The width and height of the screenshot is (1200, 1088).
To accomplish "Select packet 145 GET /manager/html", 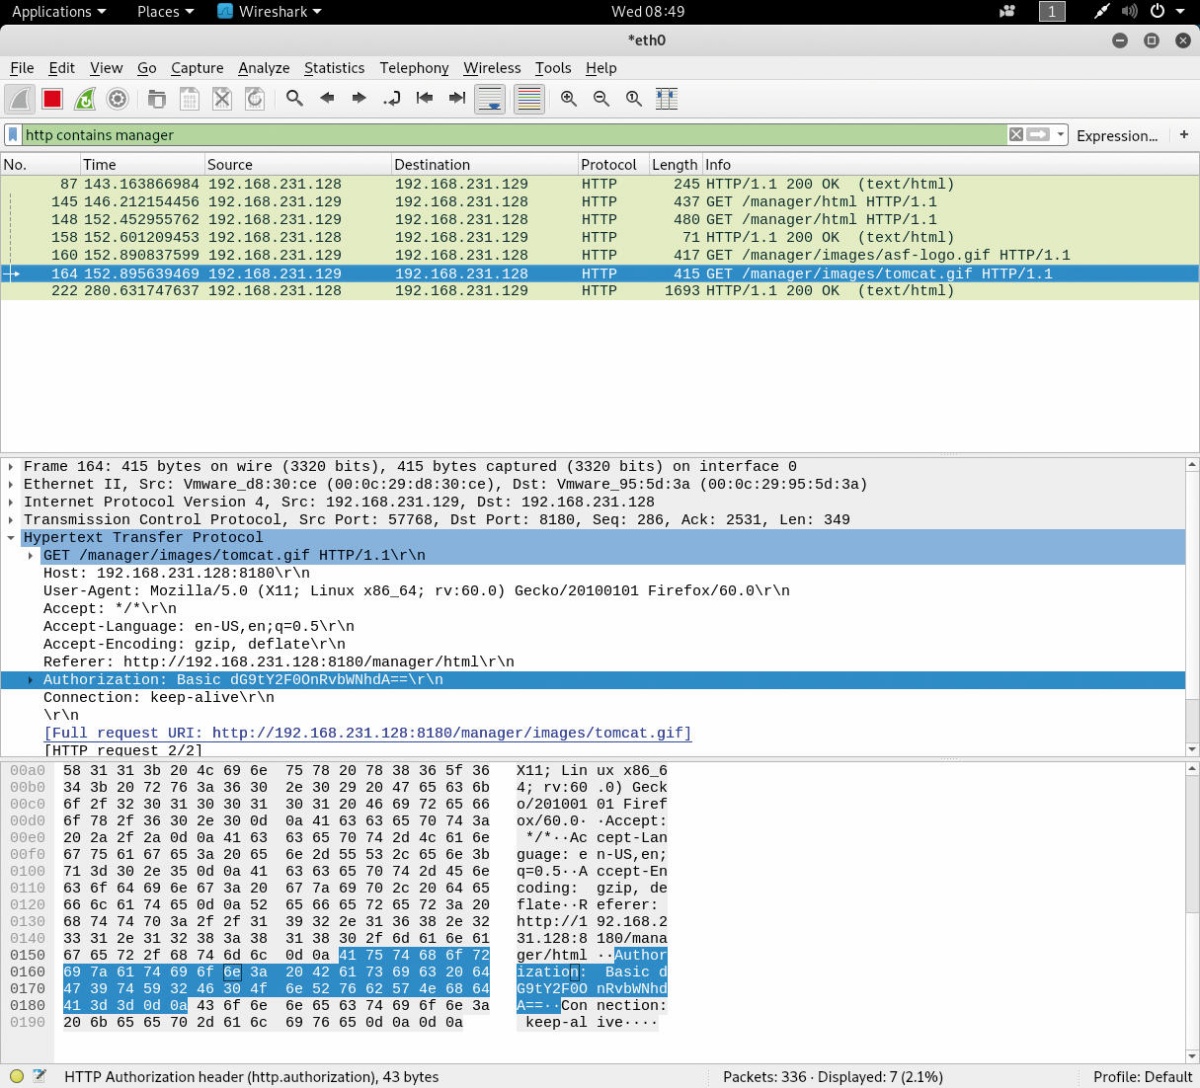I will [600, 202].
